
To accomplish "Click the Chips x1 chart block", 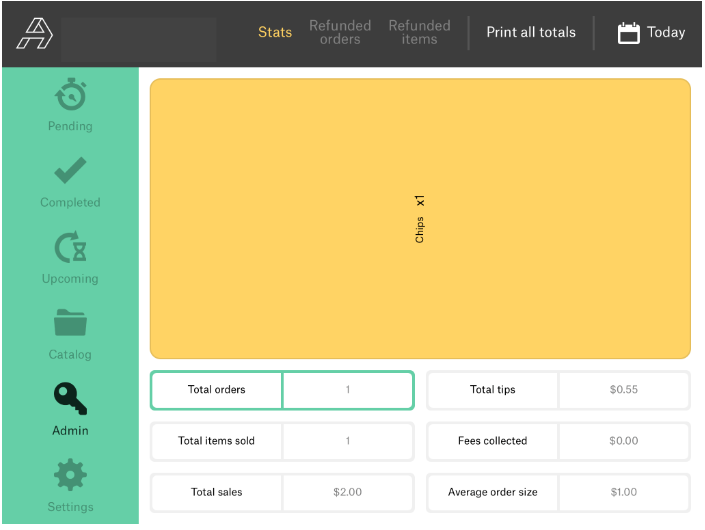I will pos(420,219).
